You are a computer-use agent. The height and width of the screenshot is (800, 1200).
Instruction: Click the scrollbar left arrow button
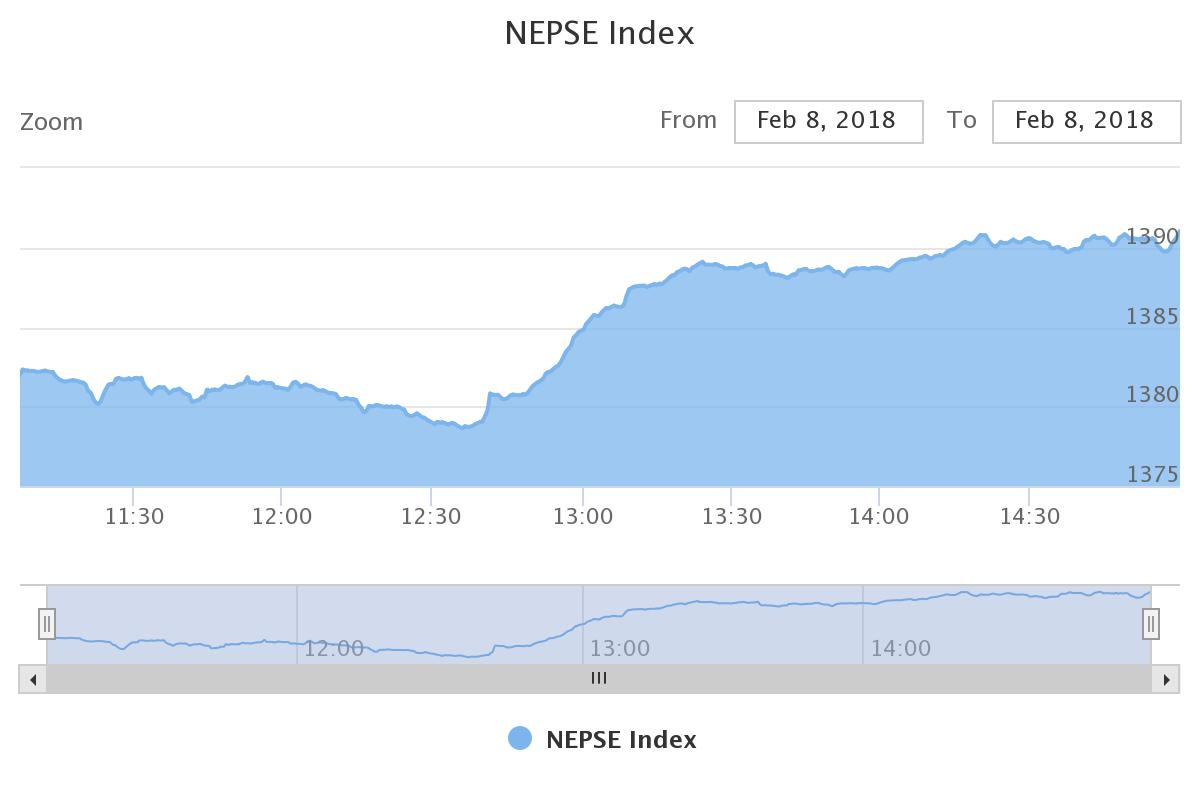coord(33,679)
